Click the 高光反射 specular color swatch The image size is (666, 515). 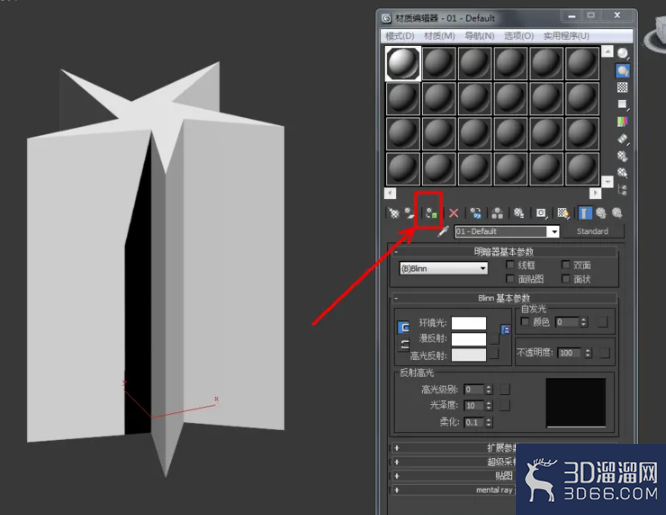(469, 355)
